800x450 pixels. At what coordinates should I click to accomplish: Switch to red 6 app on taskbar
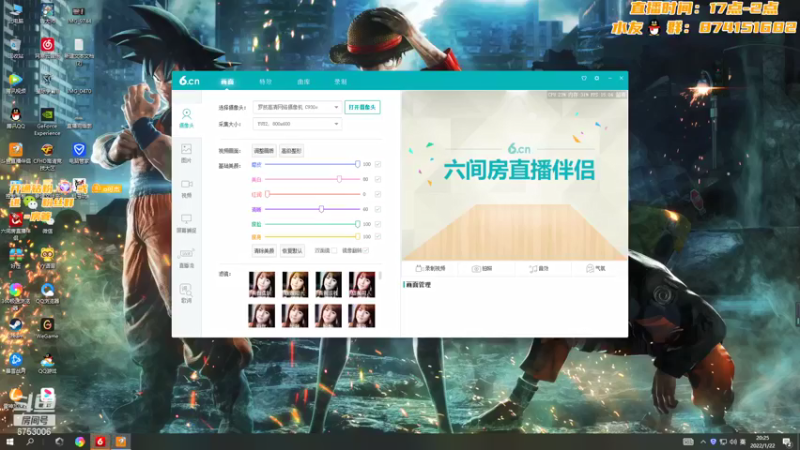coord(101,442)
